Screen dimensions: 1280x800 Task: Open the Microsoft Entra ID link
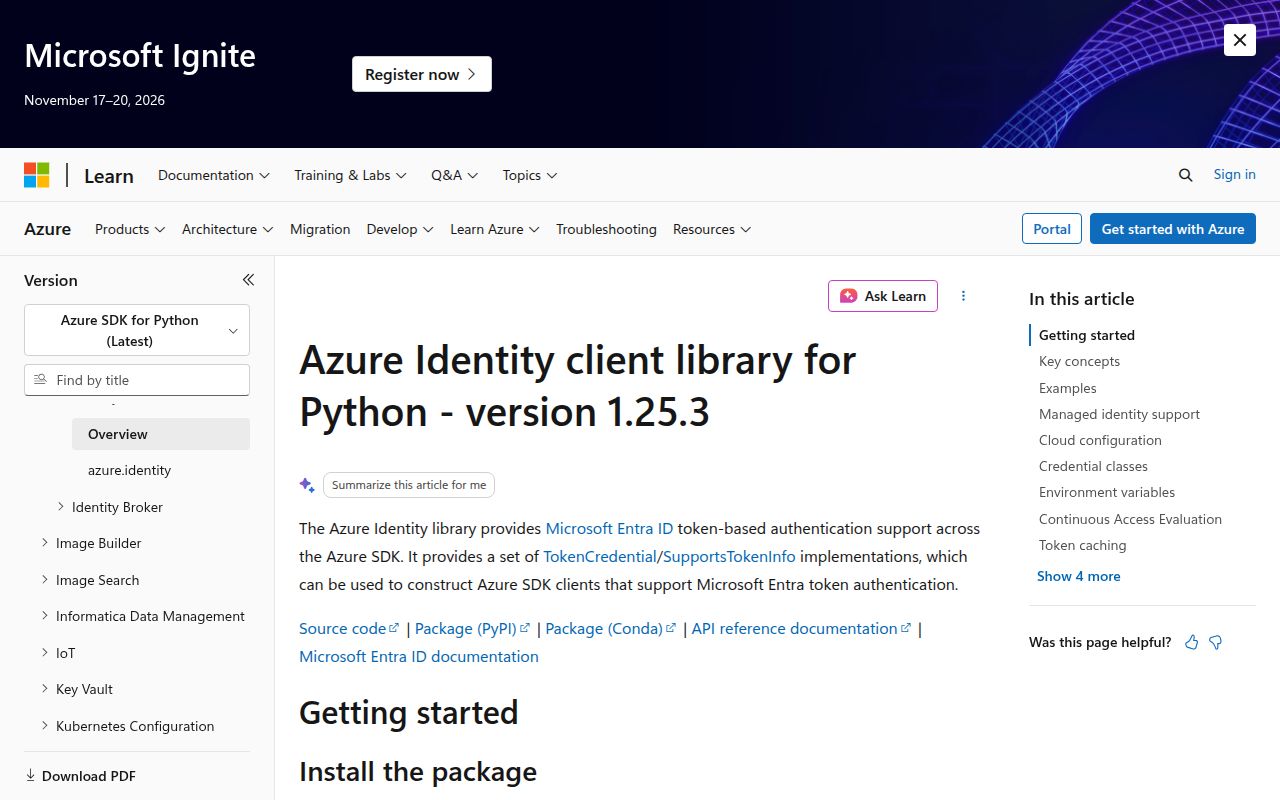[609, 528]
